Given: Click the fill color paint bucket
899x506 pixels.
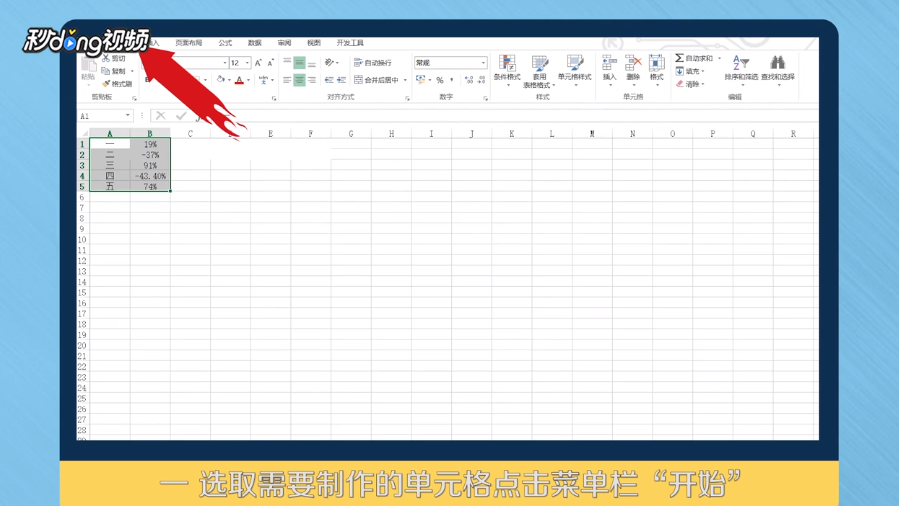Looking at the screenshot, I should [221, 80].
